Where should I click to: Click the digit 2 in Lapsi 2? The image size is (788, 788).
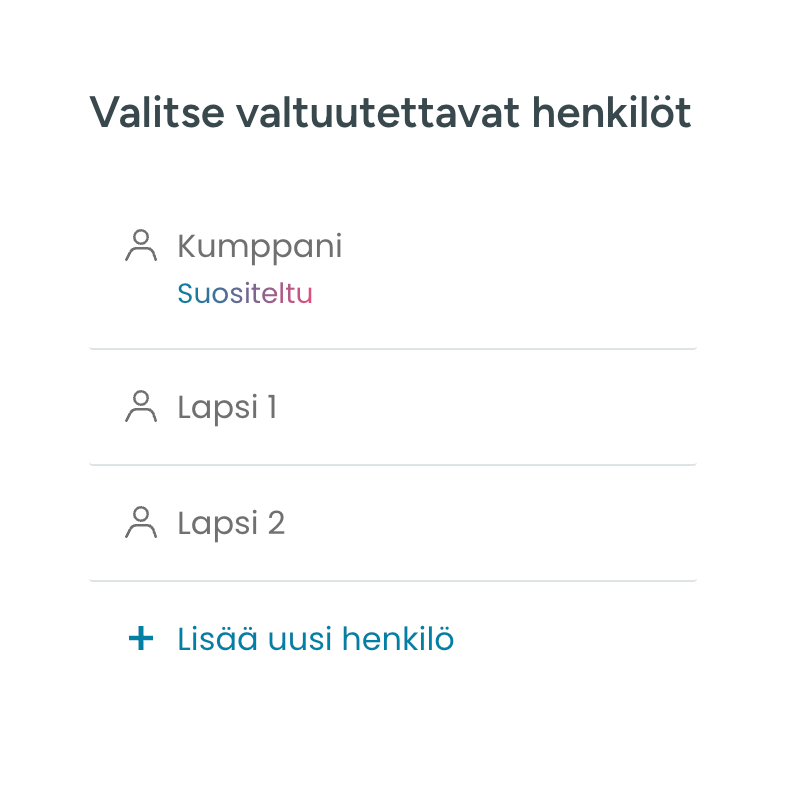[x=276, y=523]
